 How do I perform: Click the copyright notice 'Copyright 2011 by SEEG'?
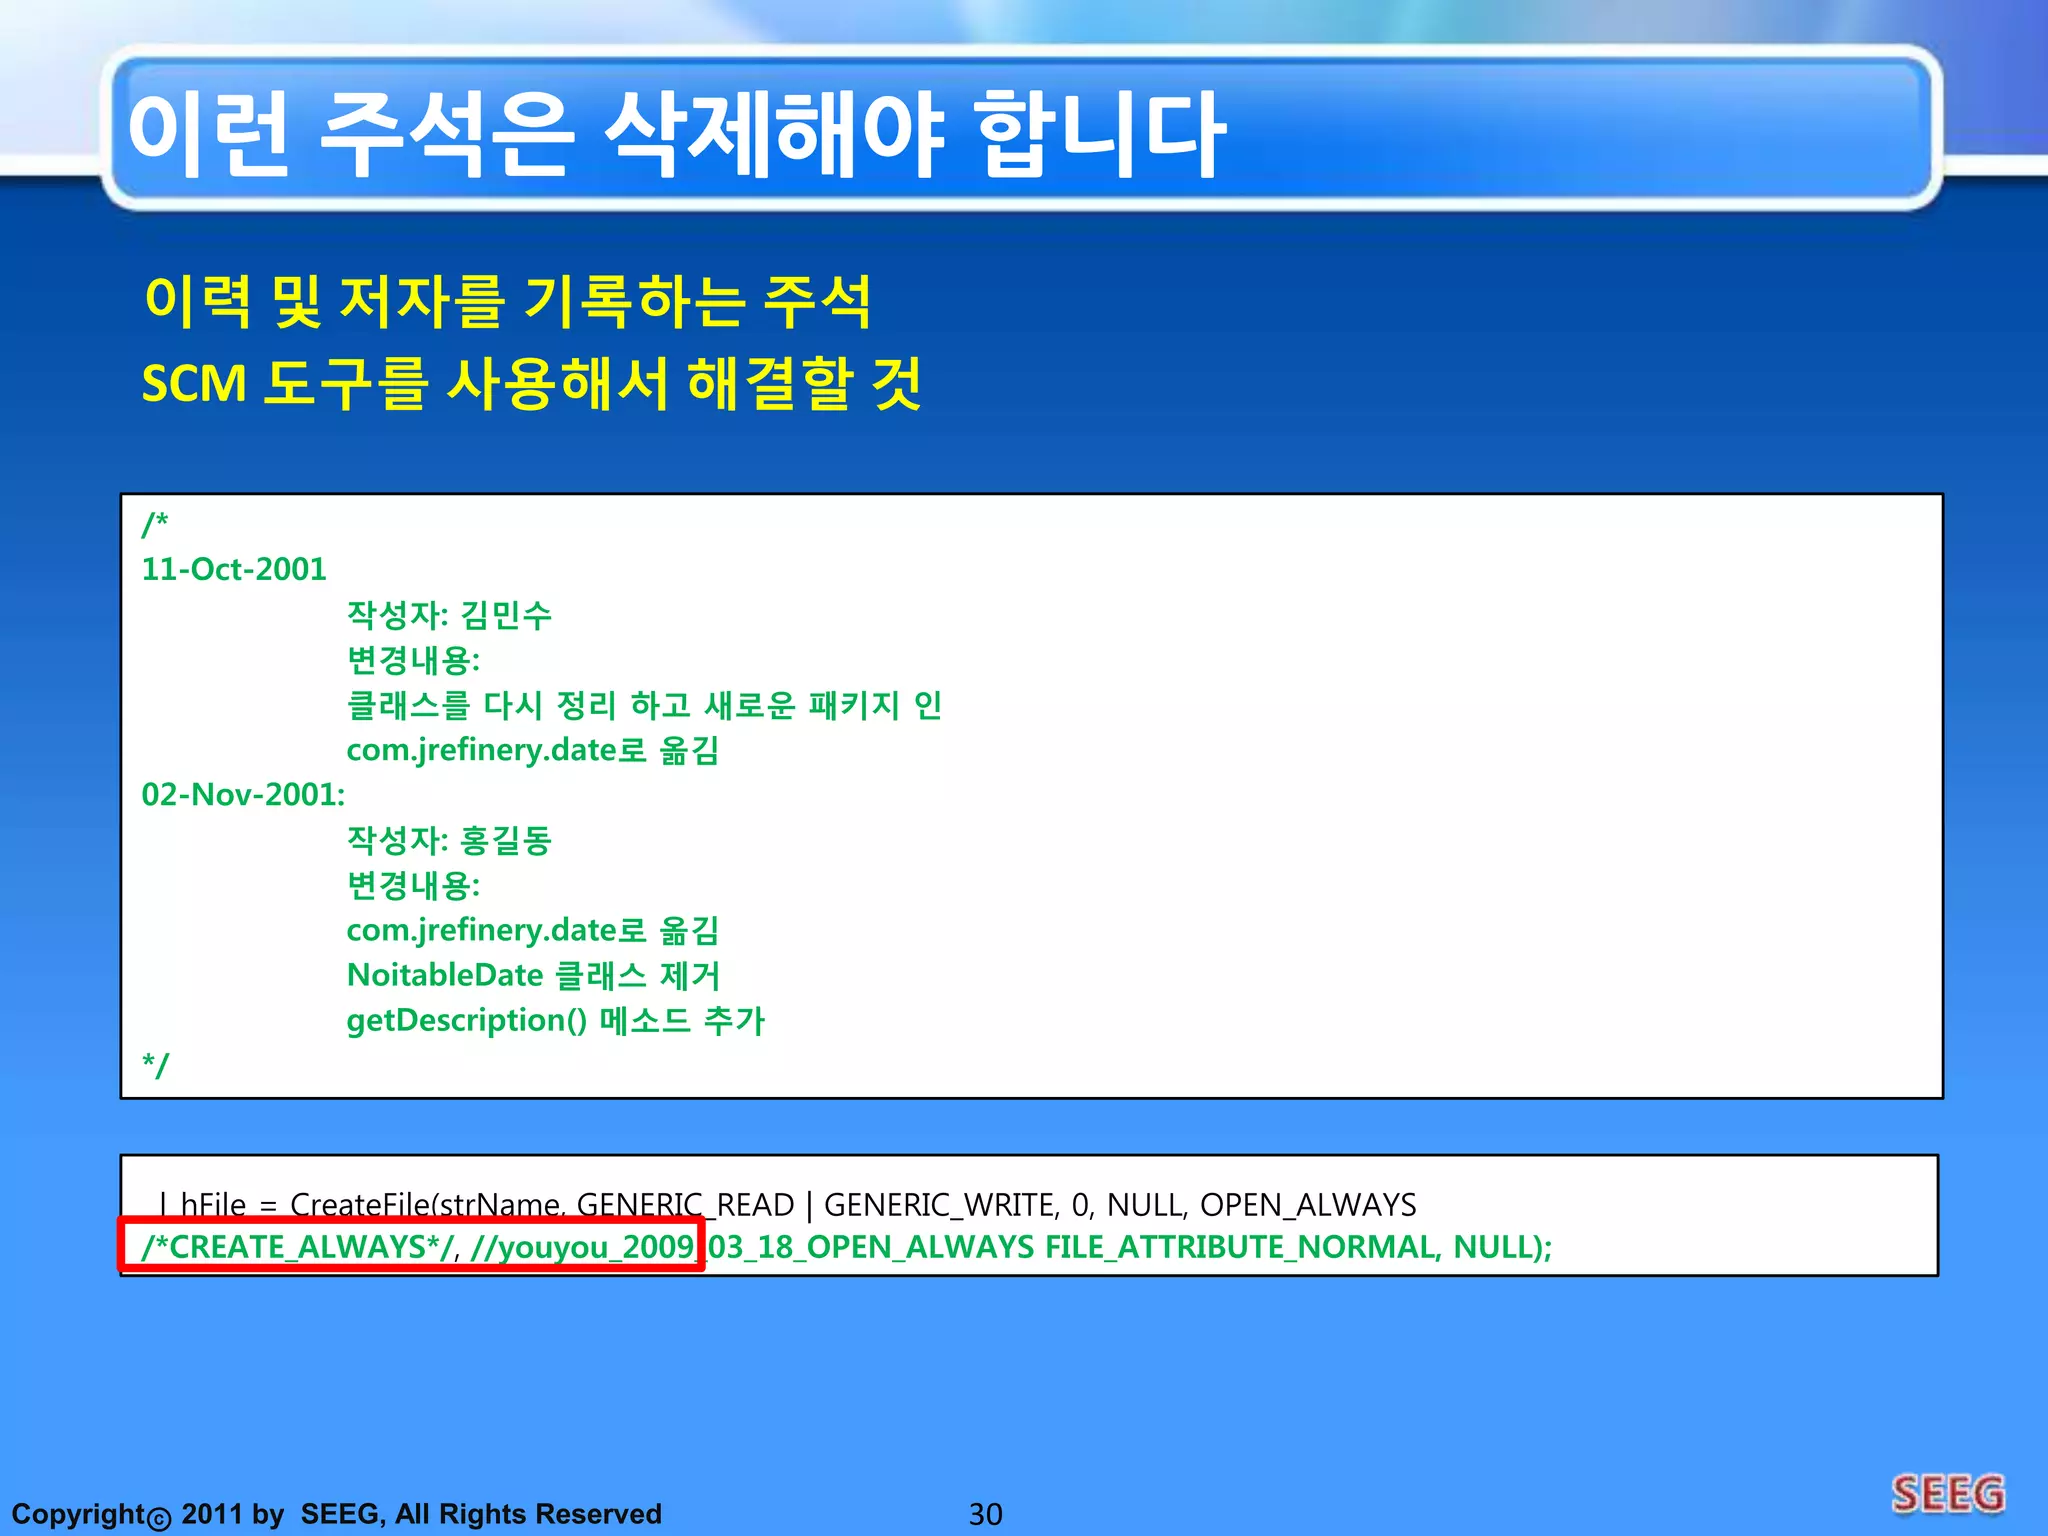click(x=336, y=1514)
